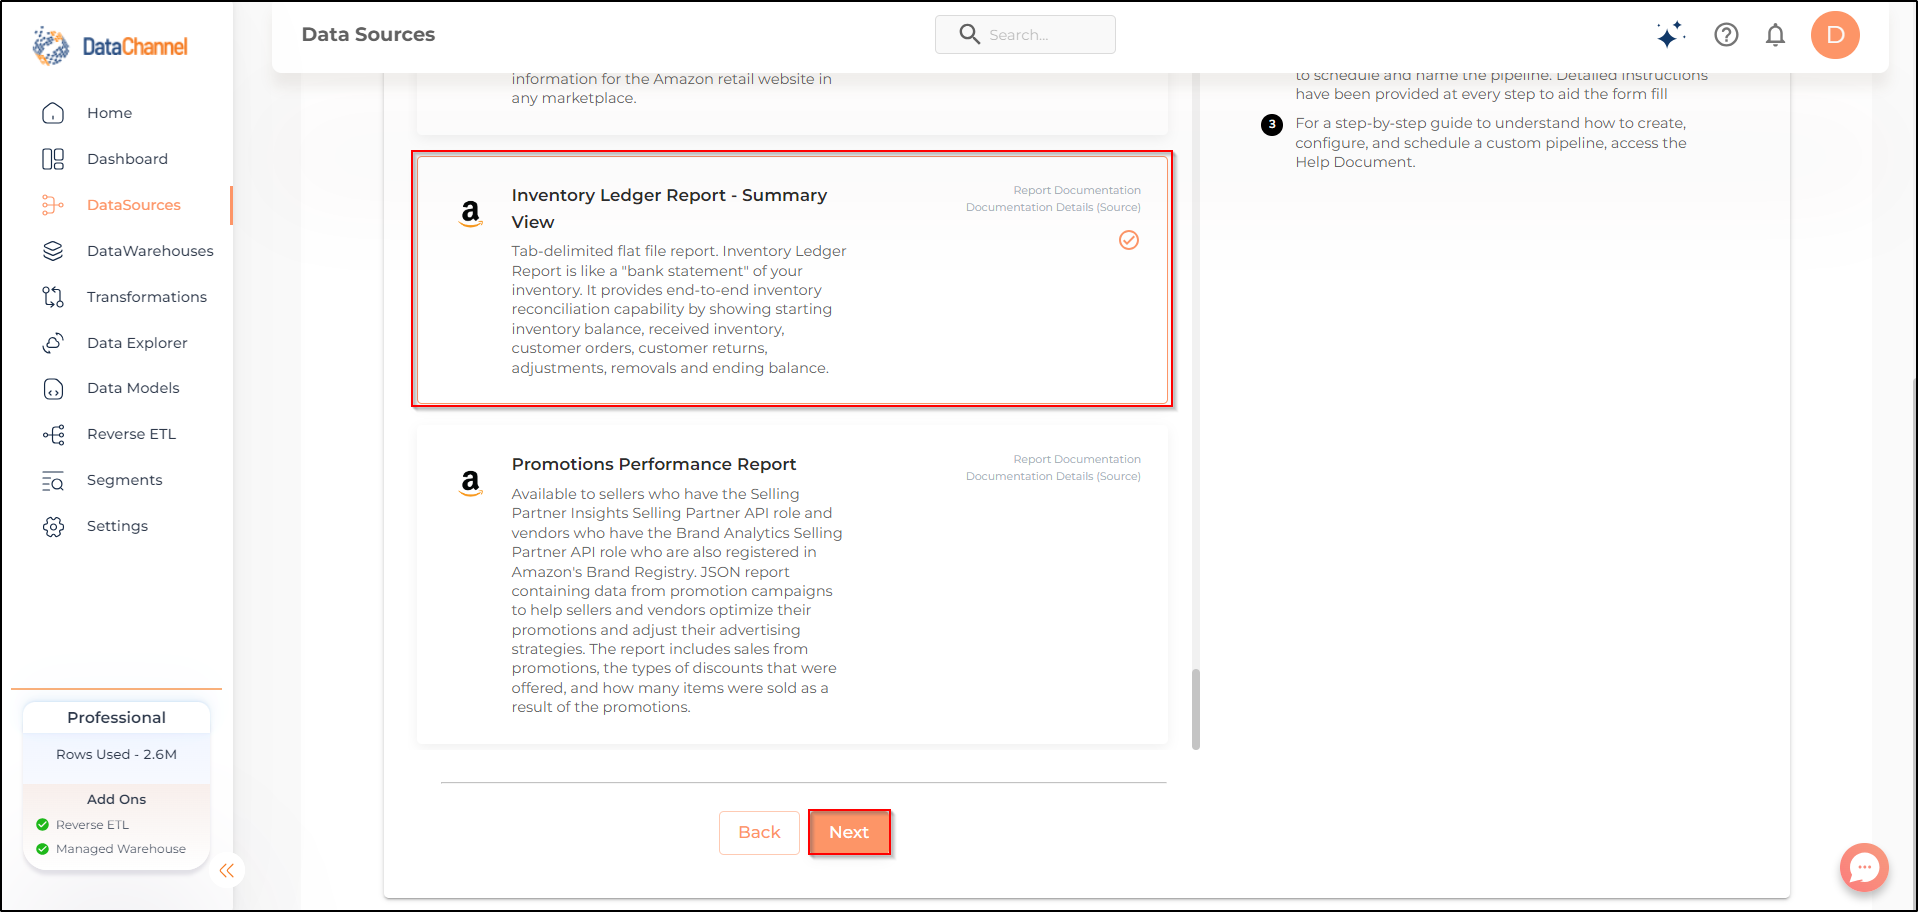Click the Data Sources page heading
Viewport: 1918px width, 912px height.
(x=368, y=34)
